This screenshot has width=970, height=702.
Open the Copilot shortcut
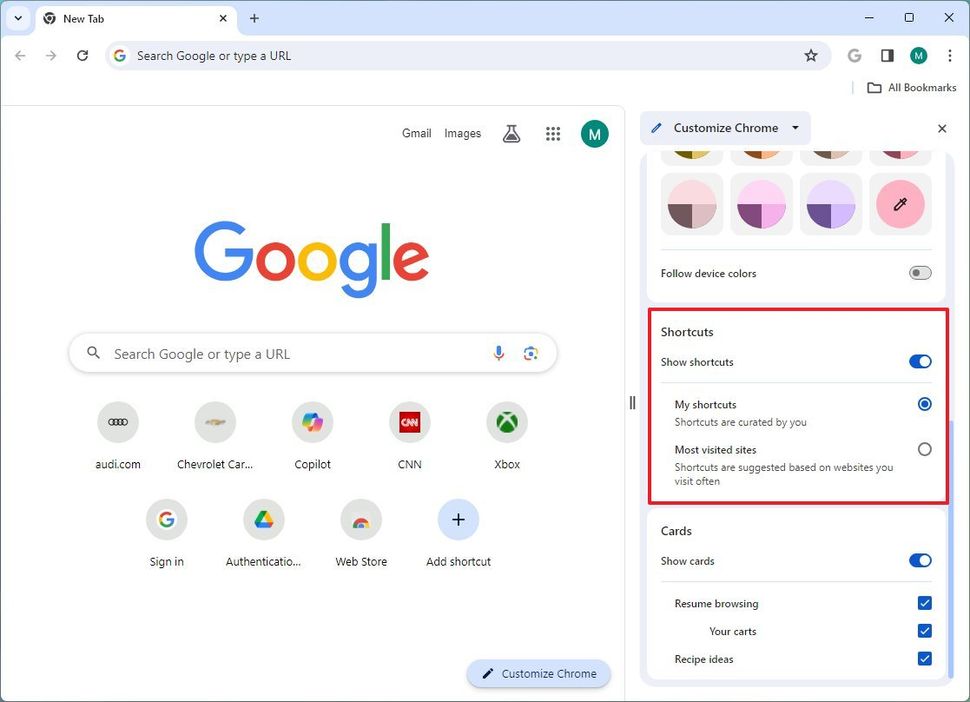click(x=311, y=421)
